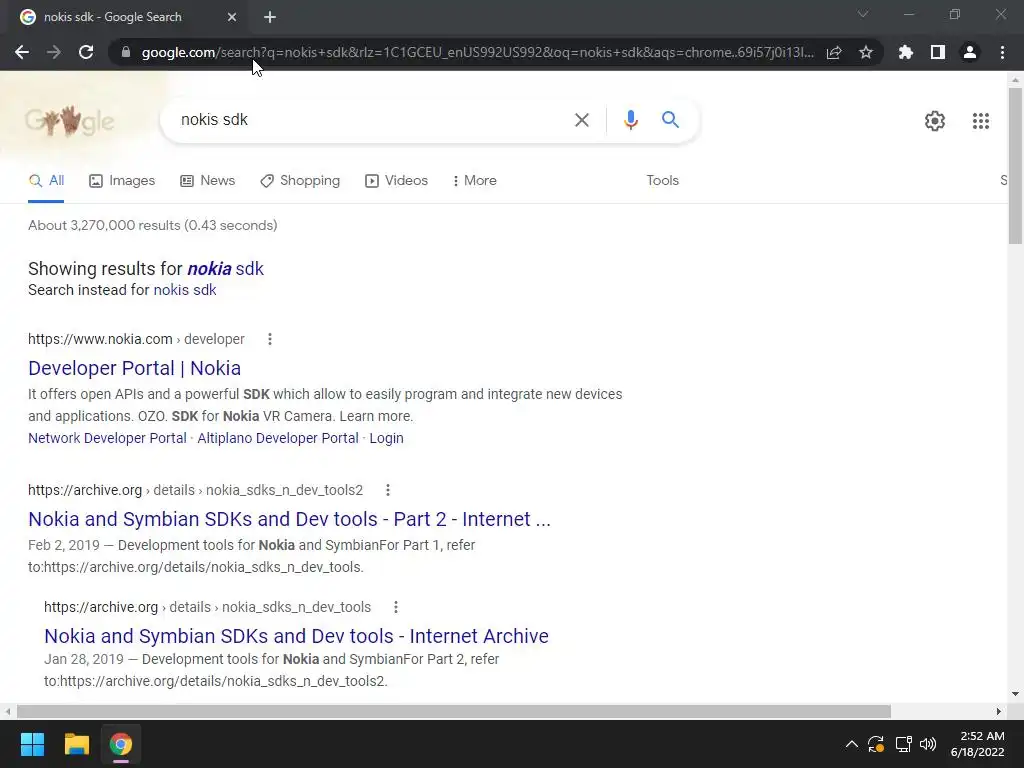Viewport: 1024px width, 768px height.
Task: Click the vertical scrollbar thumb
Action: [x=1015, y=166]
